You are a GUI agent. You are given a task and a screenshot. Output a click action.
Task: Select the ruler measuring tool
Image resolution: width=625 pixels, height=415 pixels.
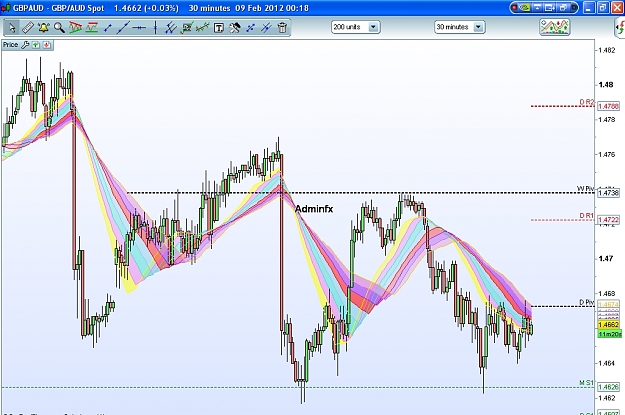point(28,28)
